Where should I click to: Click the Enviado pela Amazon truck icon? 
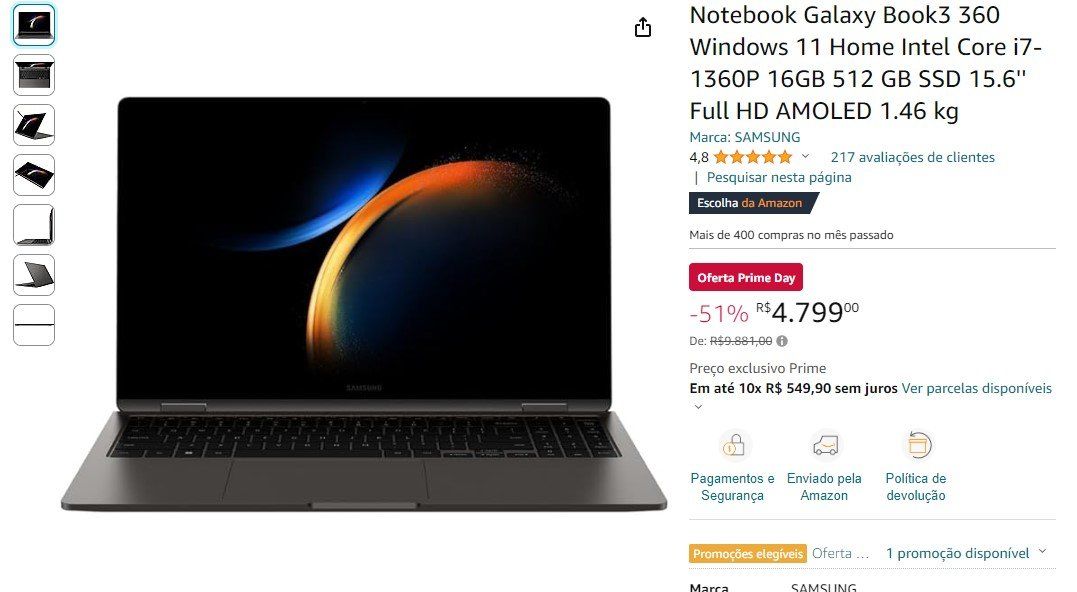click(824, 445)
